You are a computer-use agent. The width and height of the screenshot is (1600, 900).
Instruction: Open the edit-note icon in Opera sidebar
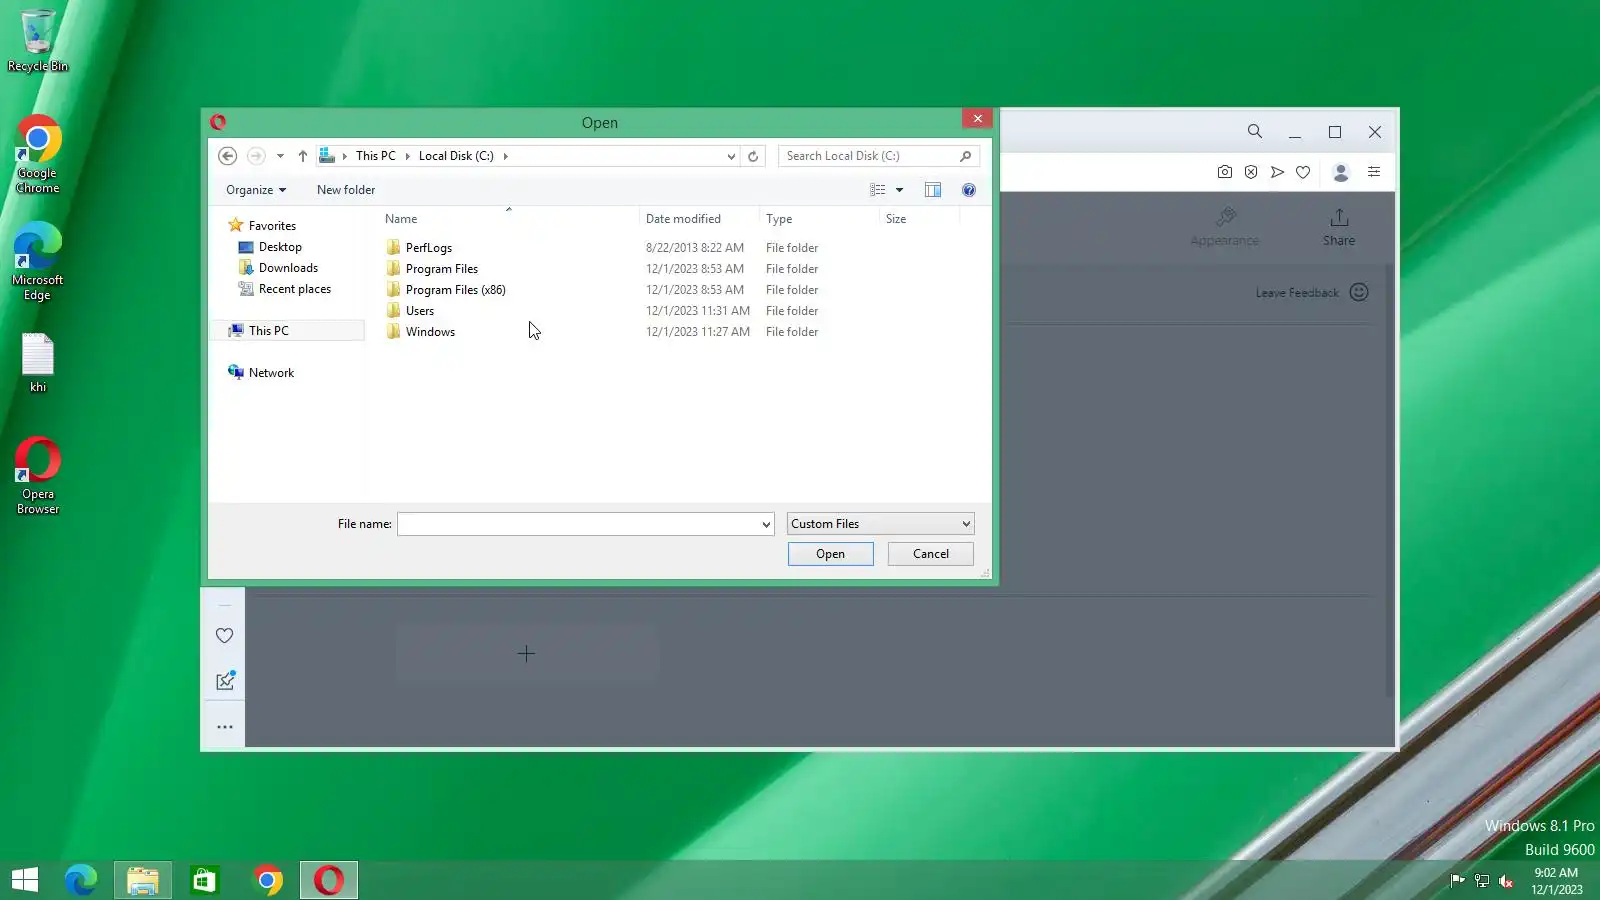225,681
